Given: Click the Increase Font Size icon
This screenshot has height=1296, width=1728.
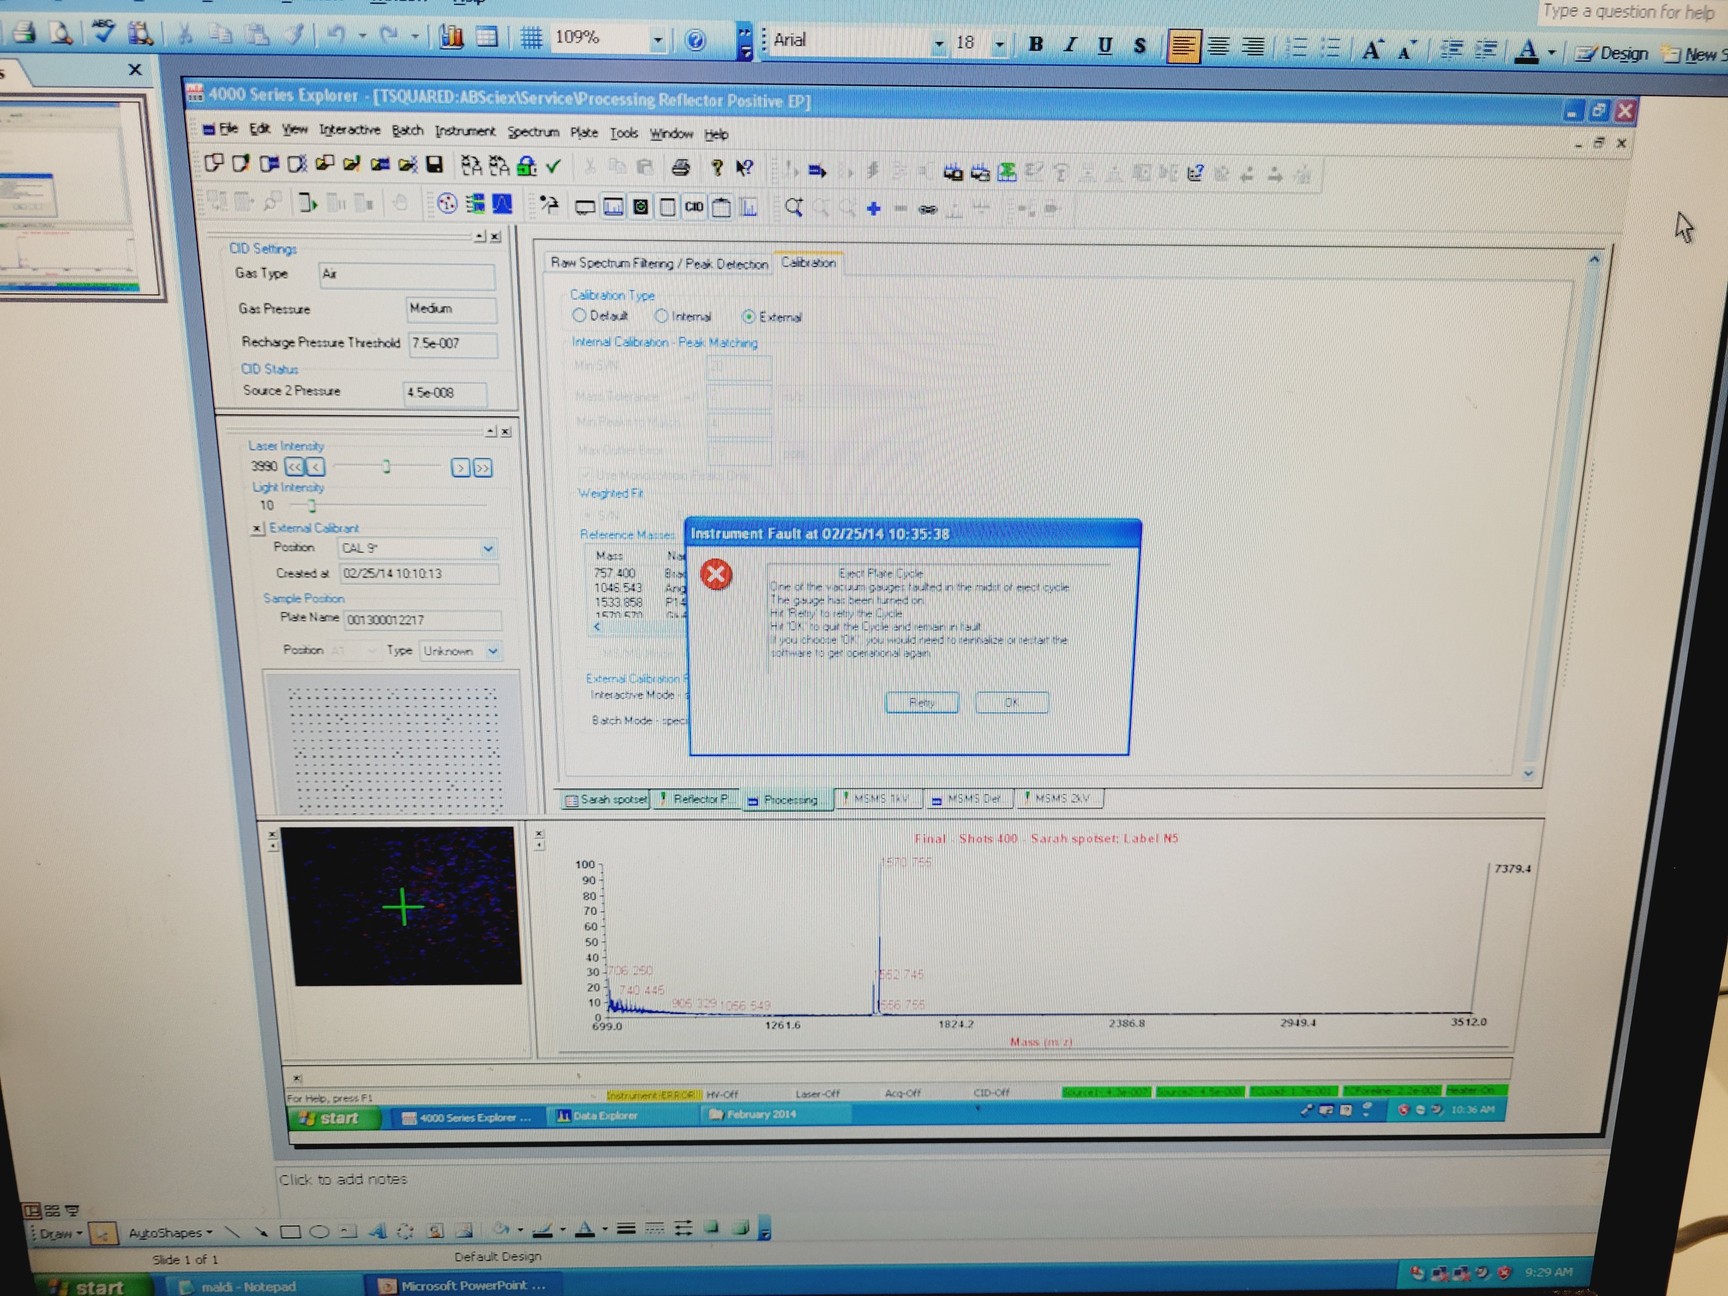Looking at the screenshot, I should (1371, 50).
